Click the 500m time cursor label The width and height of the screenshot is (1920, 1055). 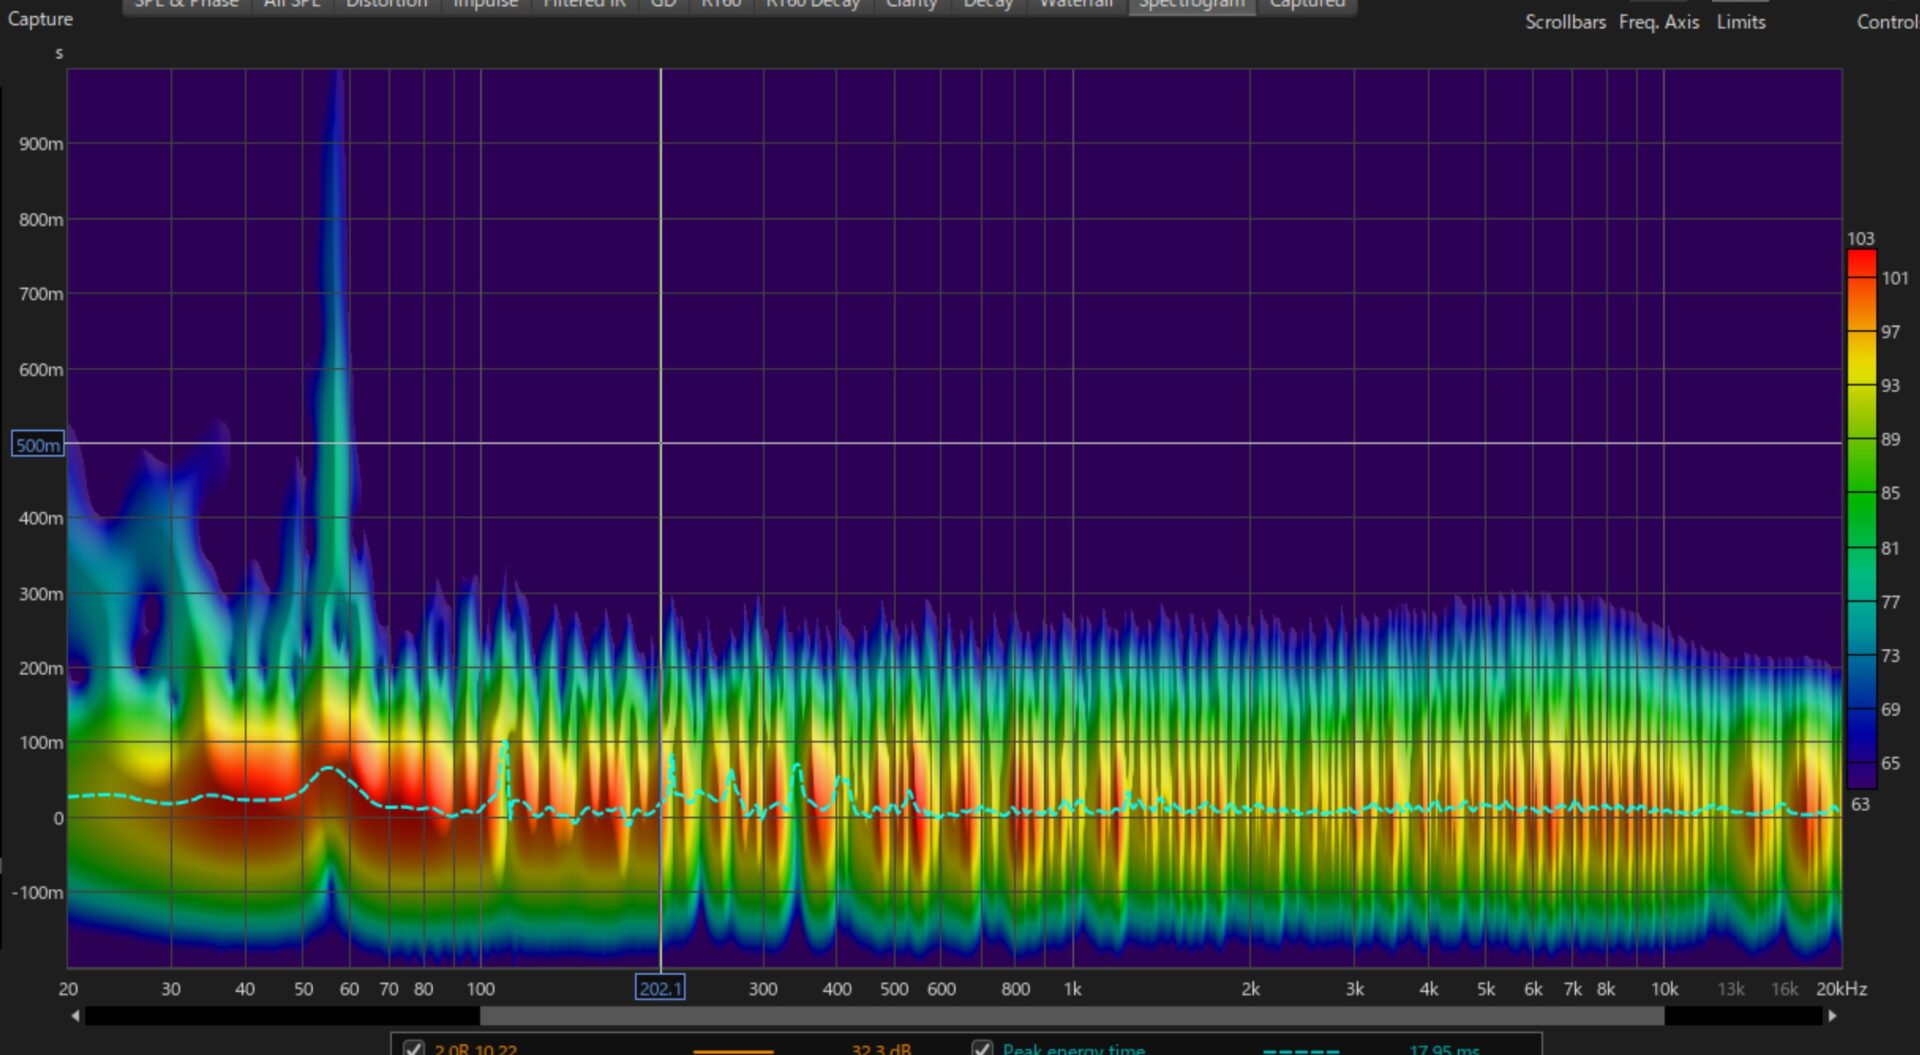pyautogui.click(x=38, y=445)
